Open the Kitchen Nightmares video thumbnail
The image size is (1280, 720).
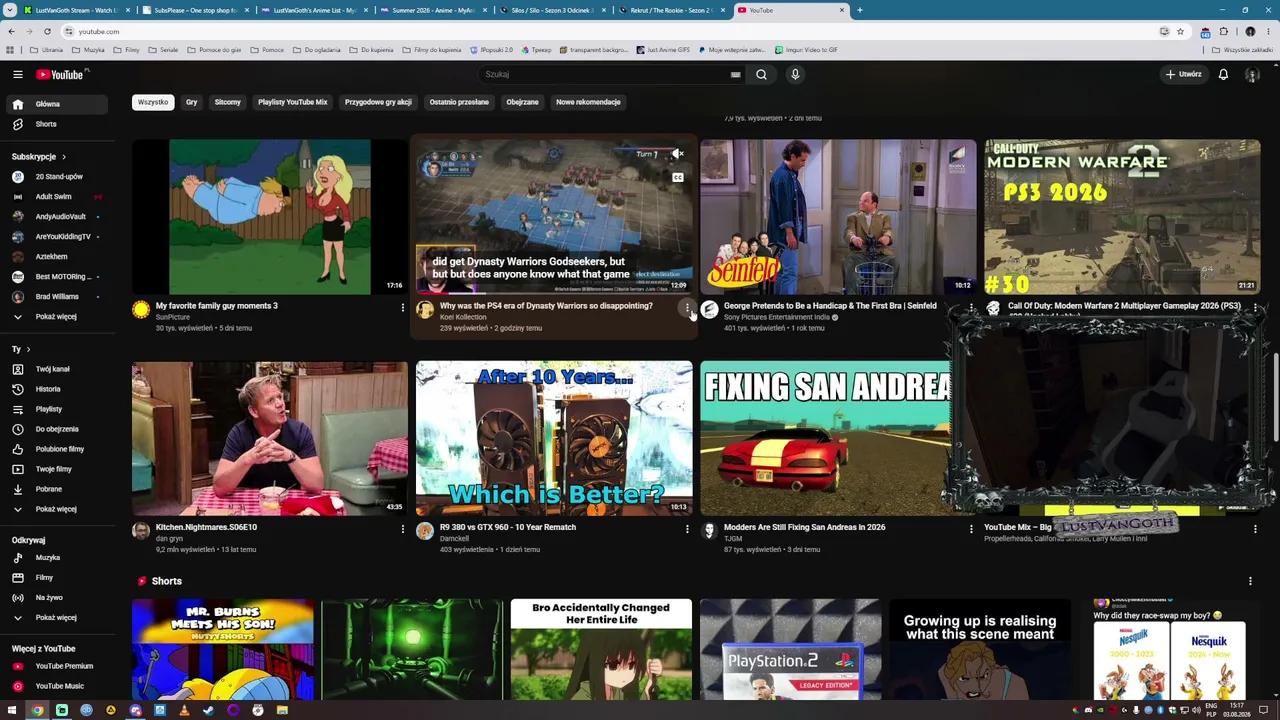click(270, 439)
